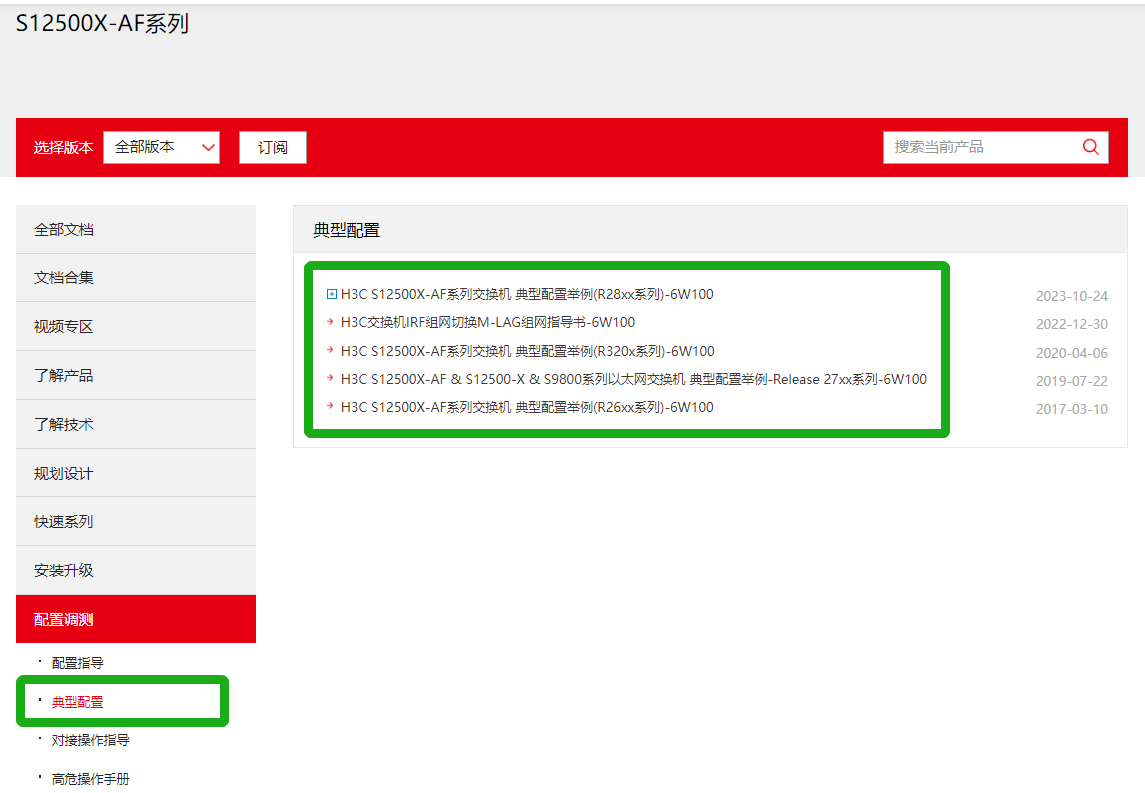The width and height of the screenshot is (1145, 793).
Task: Open 对接操作指导 sub-item
Action: tap(91, 740)
